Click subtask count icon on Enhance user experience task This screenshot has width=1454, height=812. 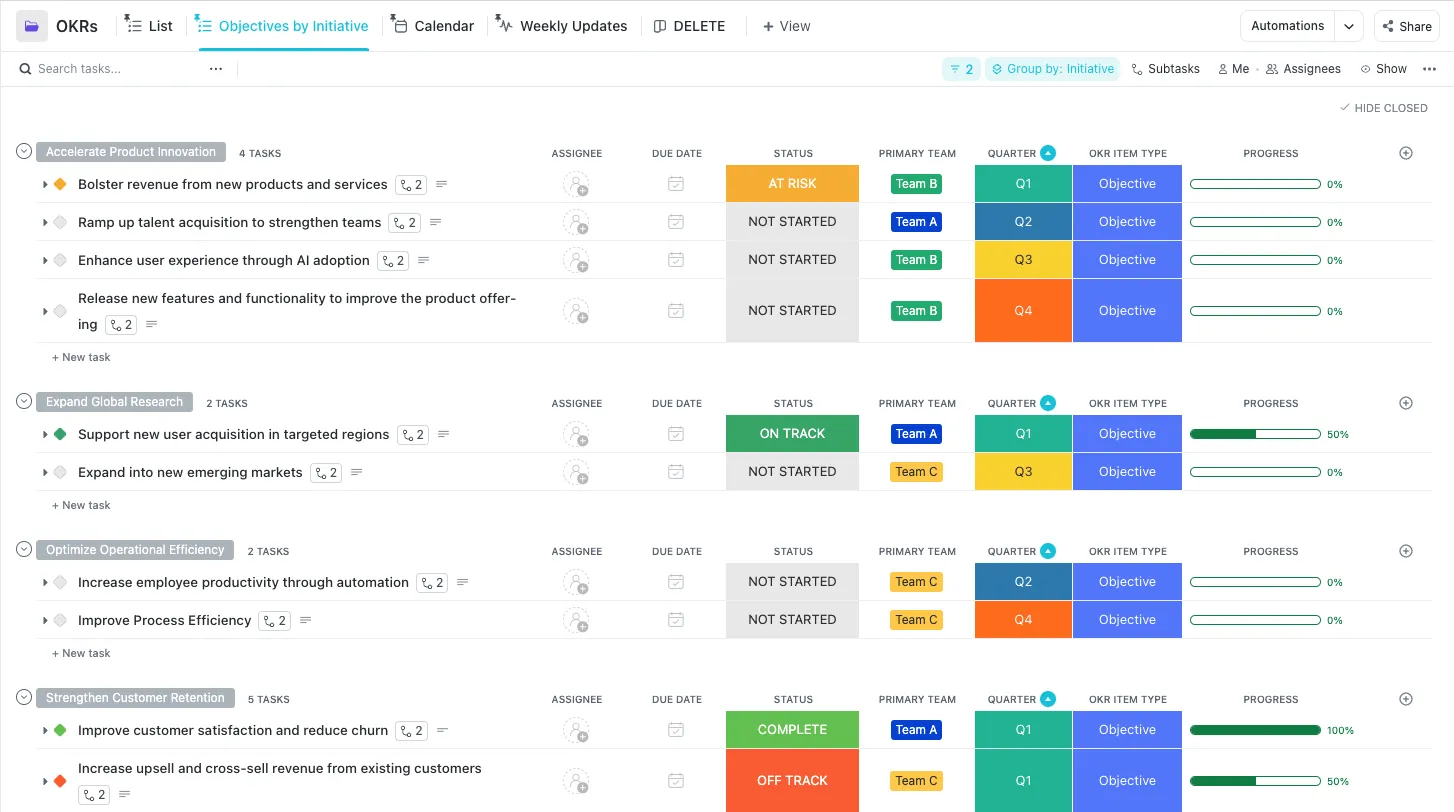pos(393,260)
